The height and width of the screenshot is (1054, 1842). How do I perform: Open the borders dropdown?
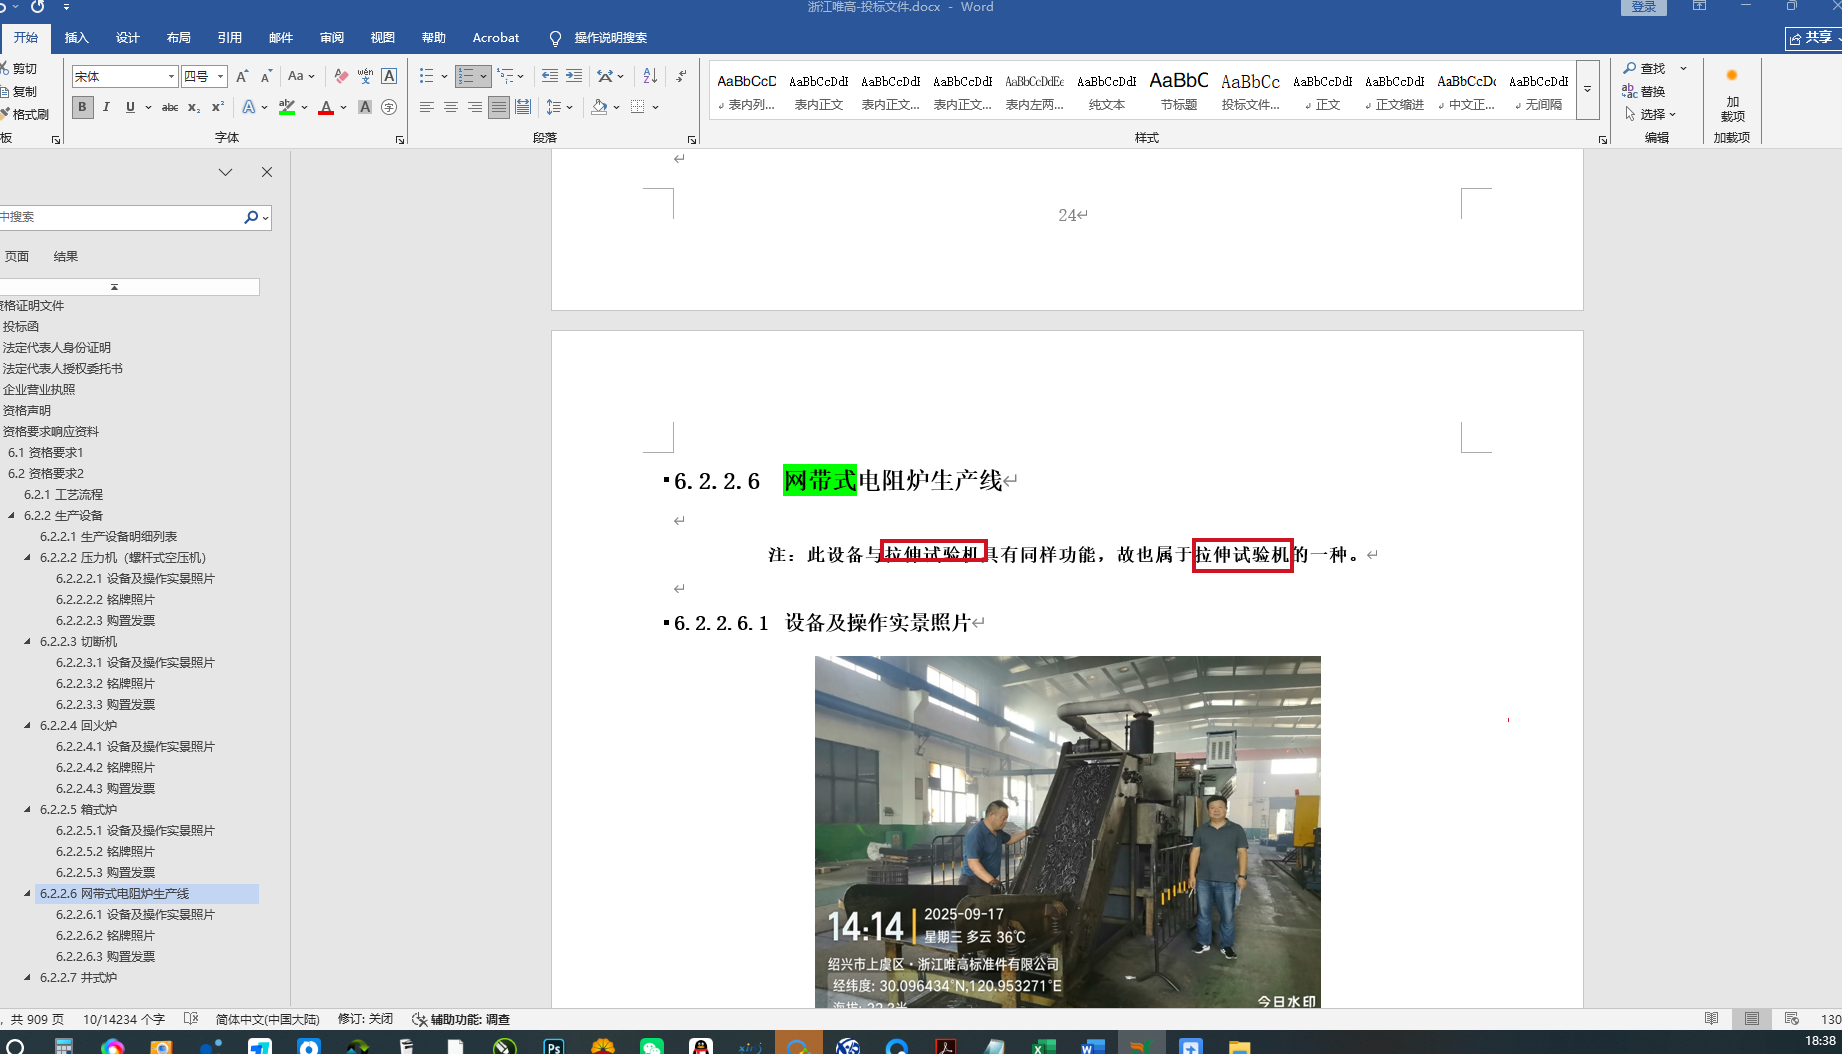[655, 107]
